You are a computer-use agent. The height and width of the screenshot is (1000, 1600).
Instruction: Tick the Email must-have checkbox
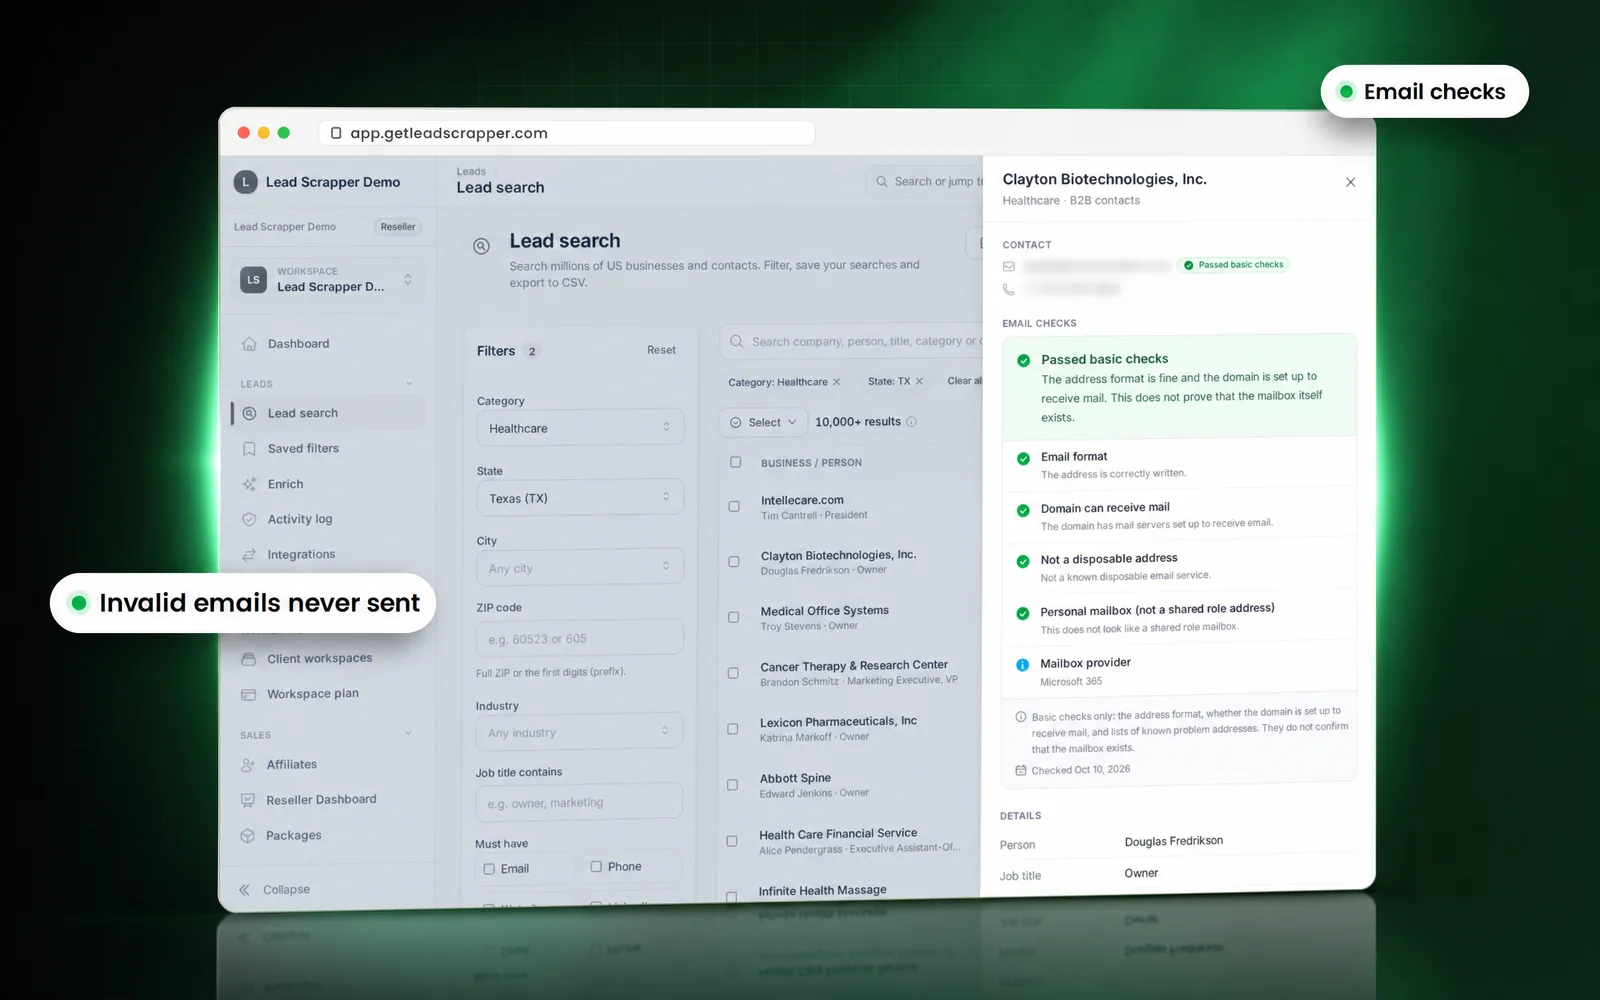coord(489,869)
